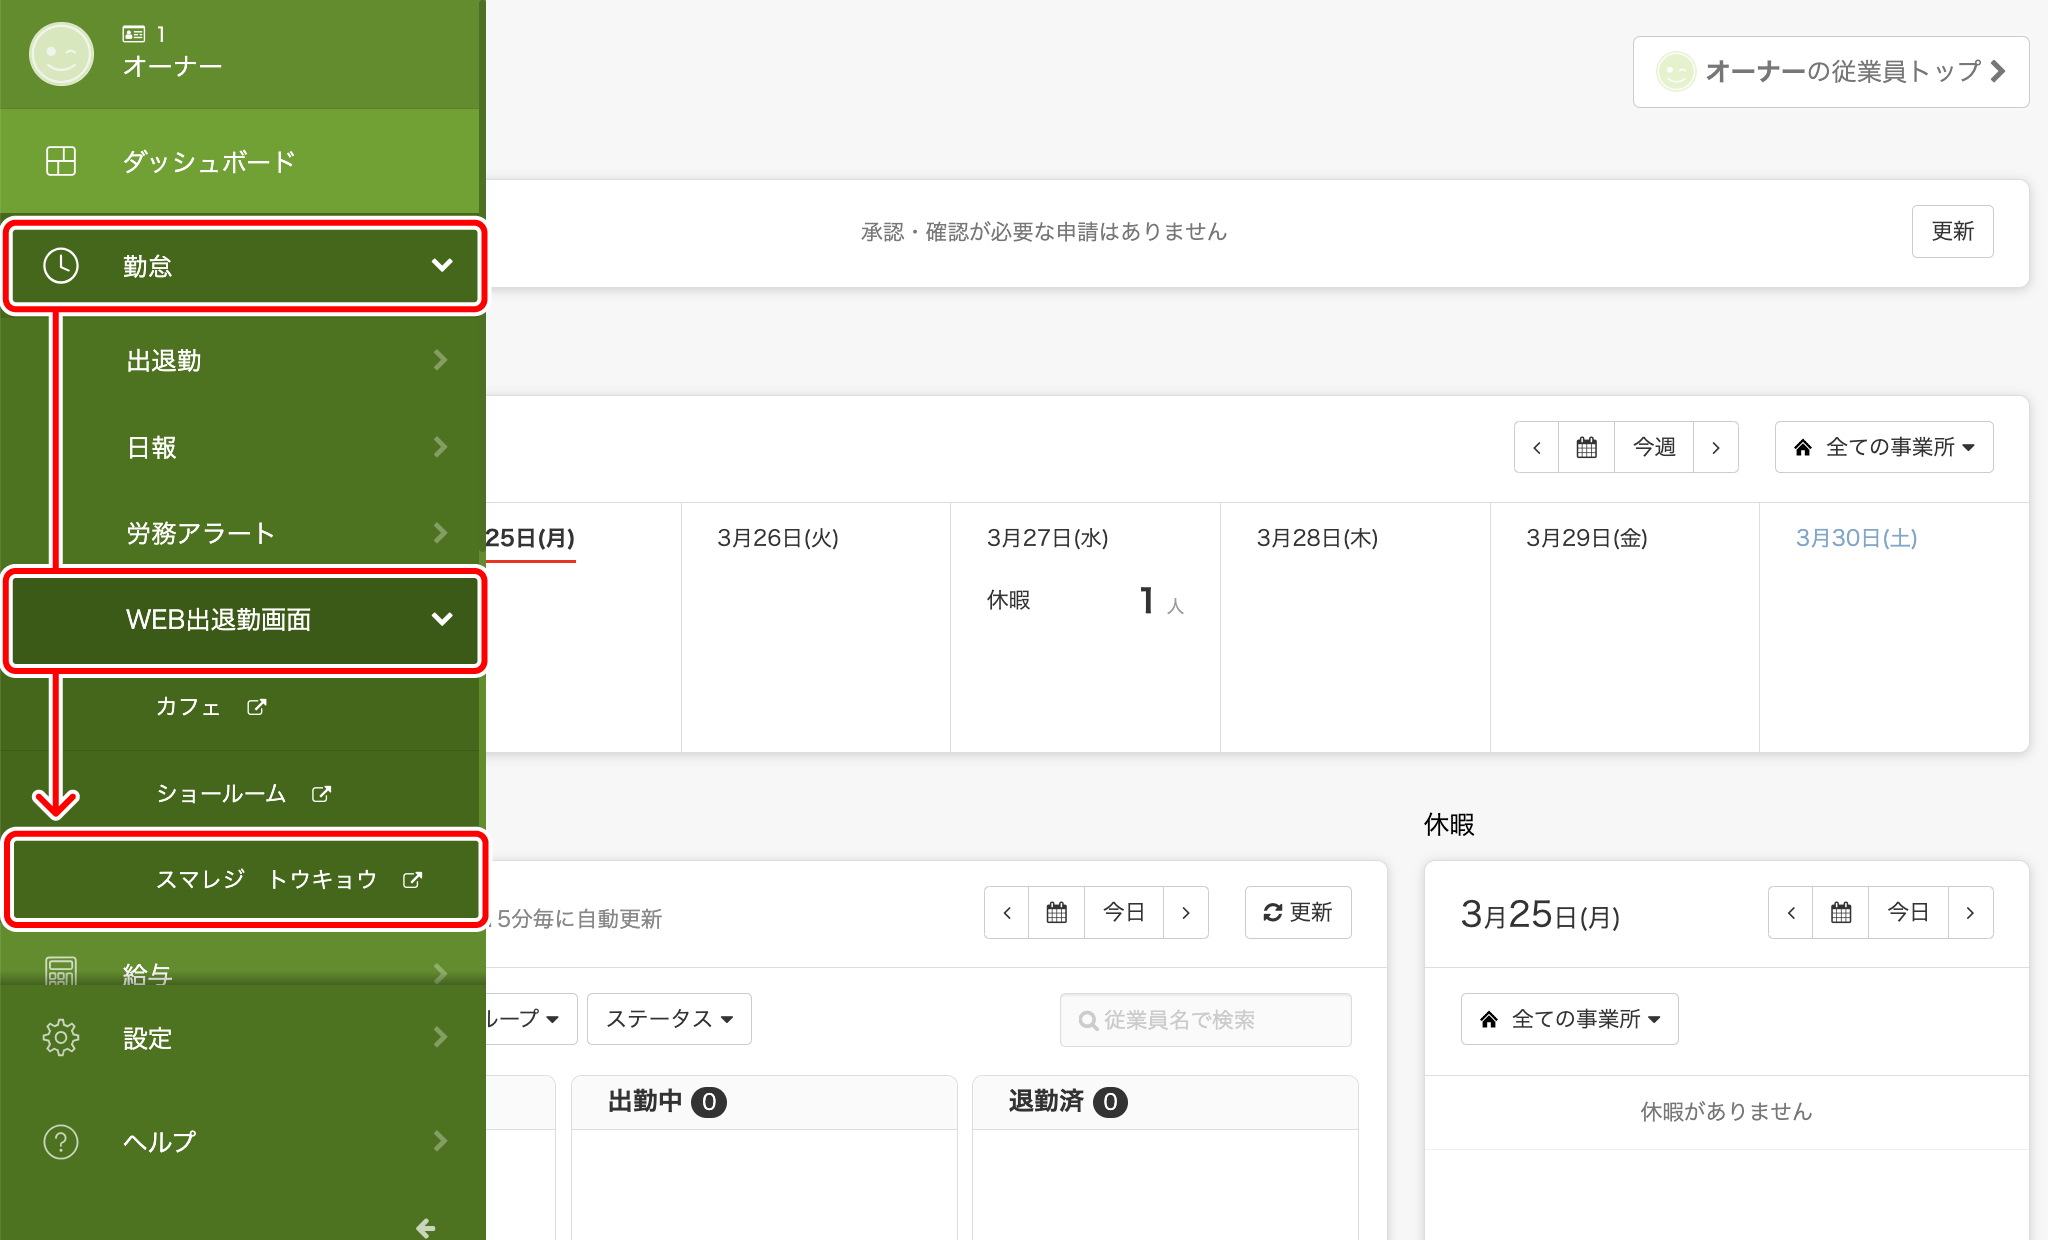Click the 更新 button at top right
The image size is (2048, 1240).
(x=1951, y=231)
